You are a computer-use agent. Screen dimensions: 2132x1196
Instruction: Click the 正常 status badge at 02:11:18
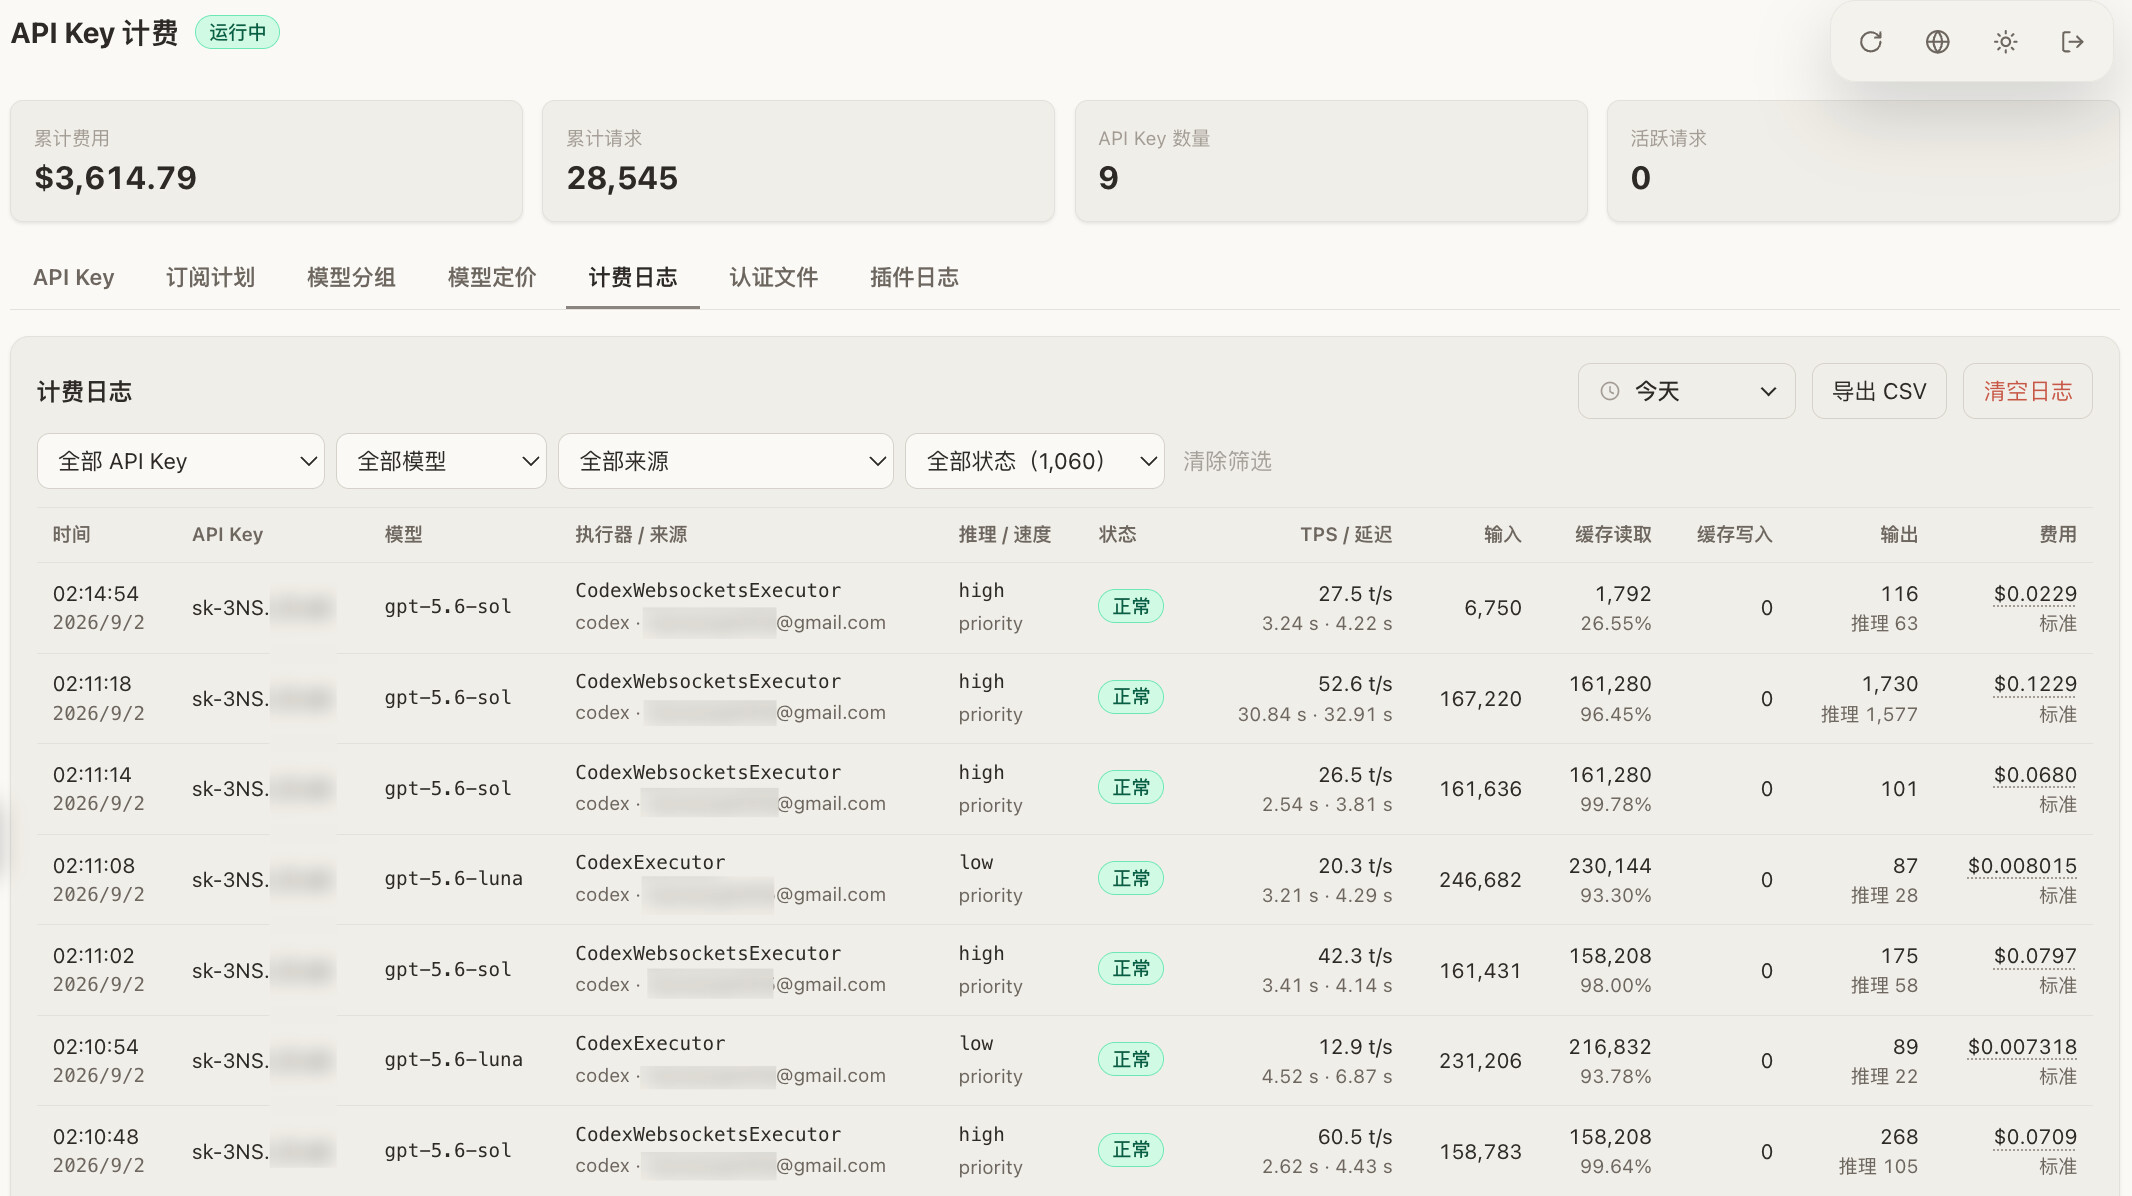click(x=1131, y=697)
